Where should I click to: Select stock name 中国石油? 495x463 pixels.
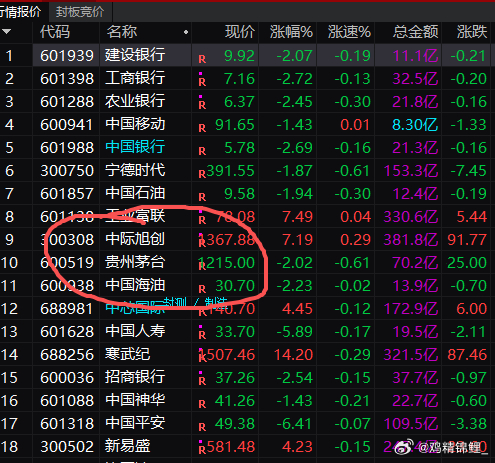(x=135, y=193)
